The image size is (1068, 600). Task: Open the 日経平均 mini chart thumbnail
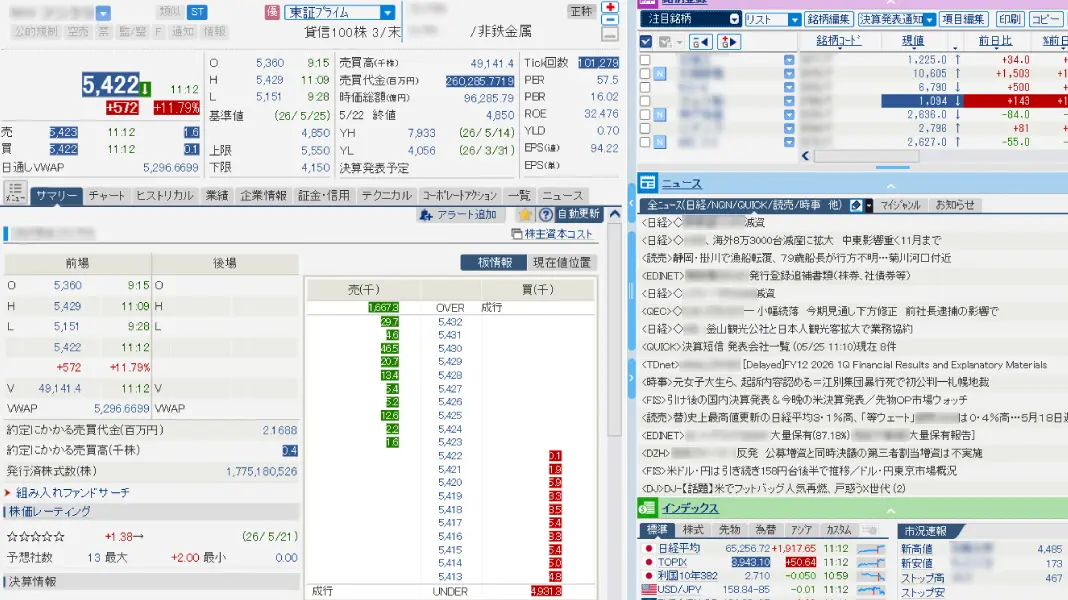(x=871, y=548)
